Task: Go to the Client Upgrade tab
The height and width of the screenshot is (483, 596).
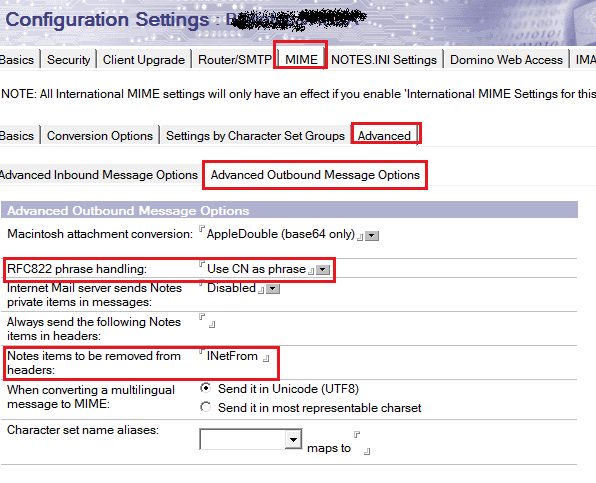Action: [x=144, y=60]
